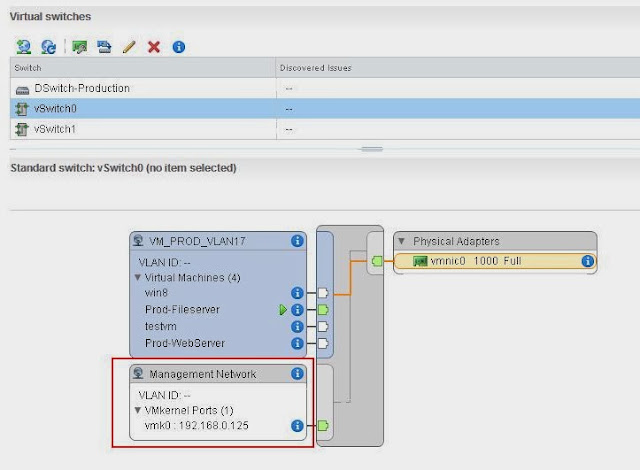Select the vSwitch1 row
Screen dimensions: 640x470
coord(325,129)
